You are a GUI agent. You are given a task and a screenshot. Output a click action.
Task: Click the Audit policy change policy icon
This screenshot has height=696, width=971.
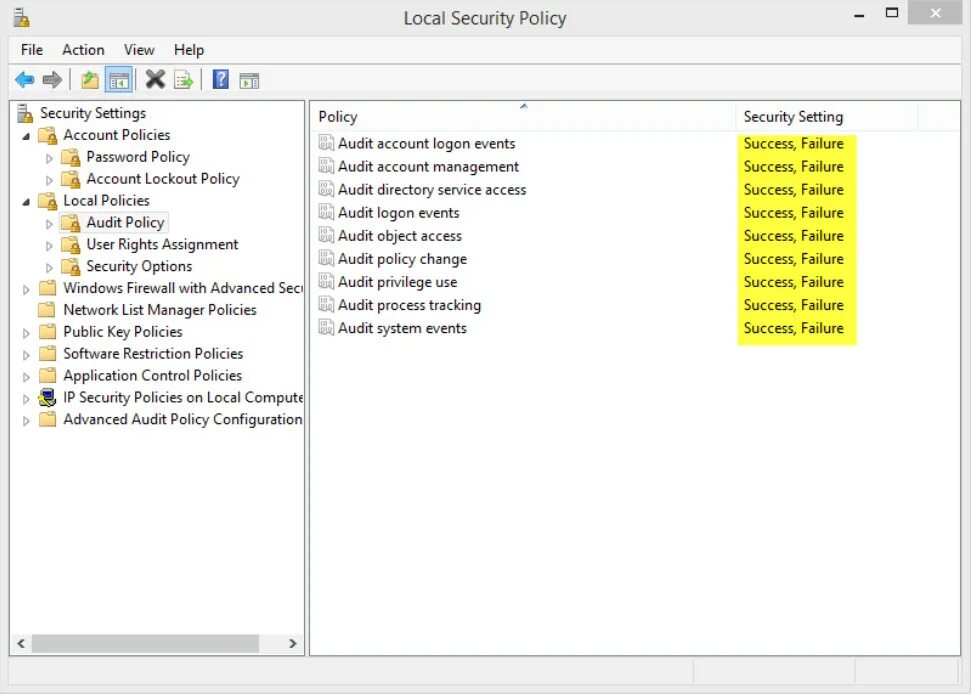326,258
